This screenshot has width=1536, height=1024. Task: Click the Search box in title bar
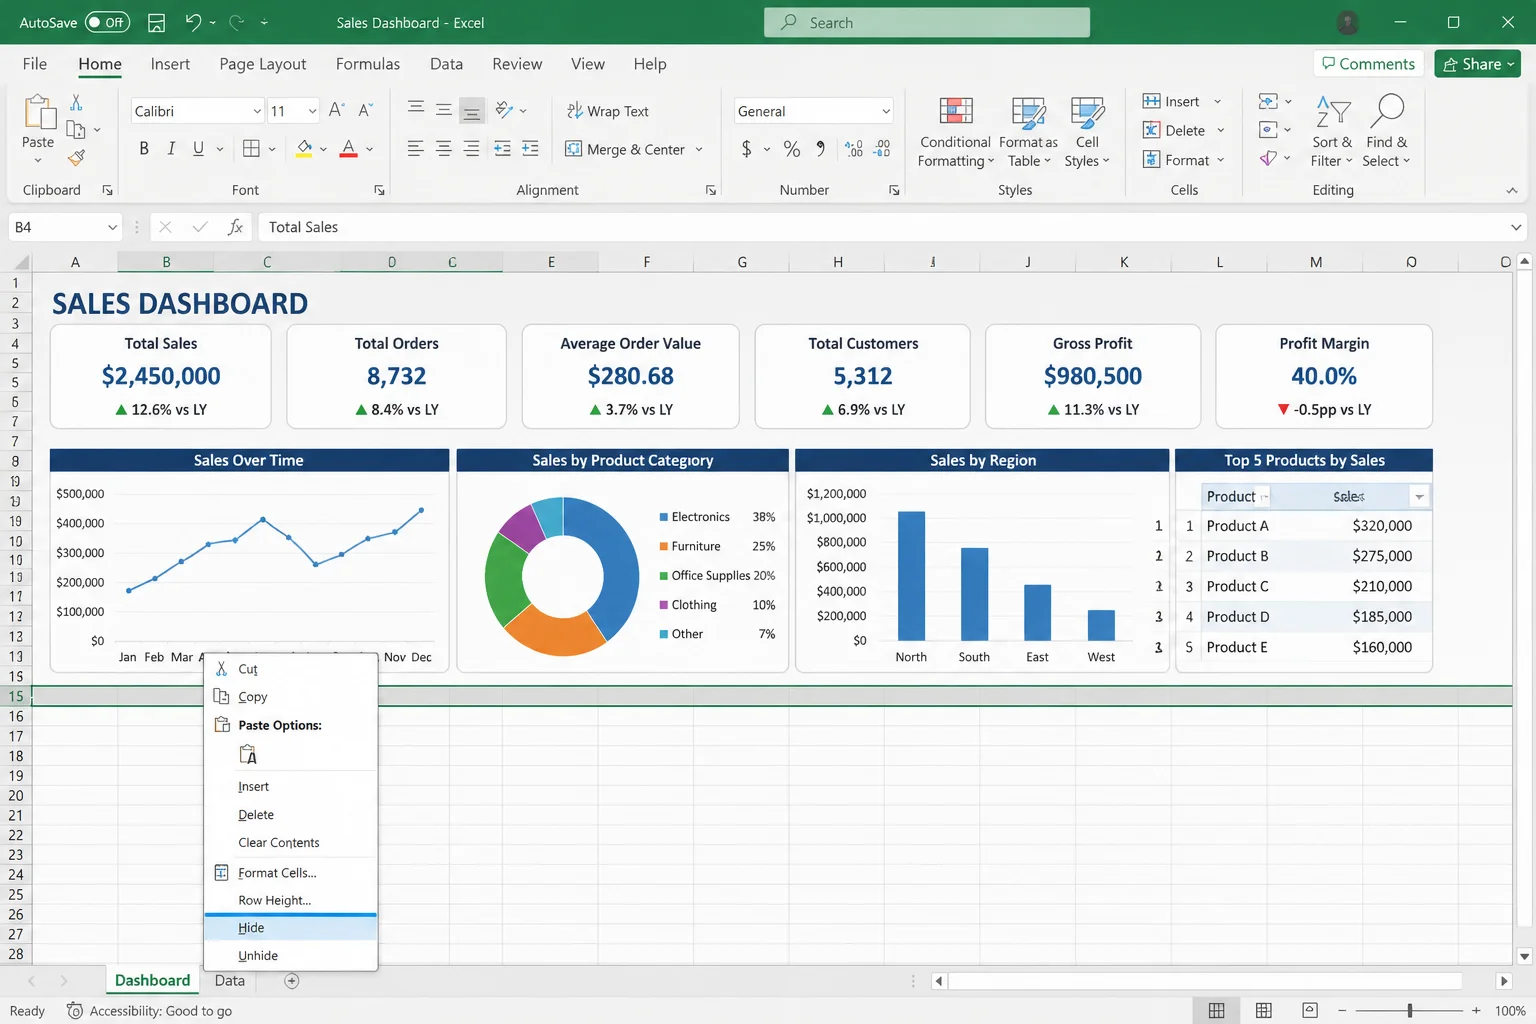coord(927,22)
